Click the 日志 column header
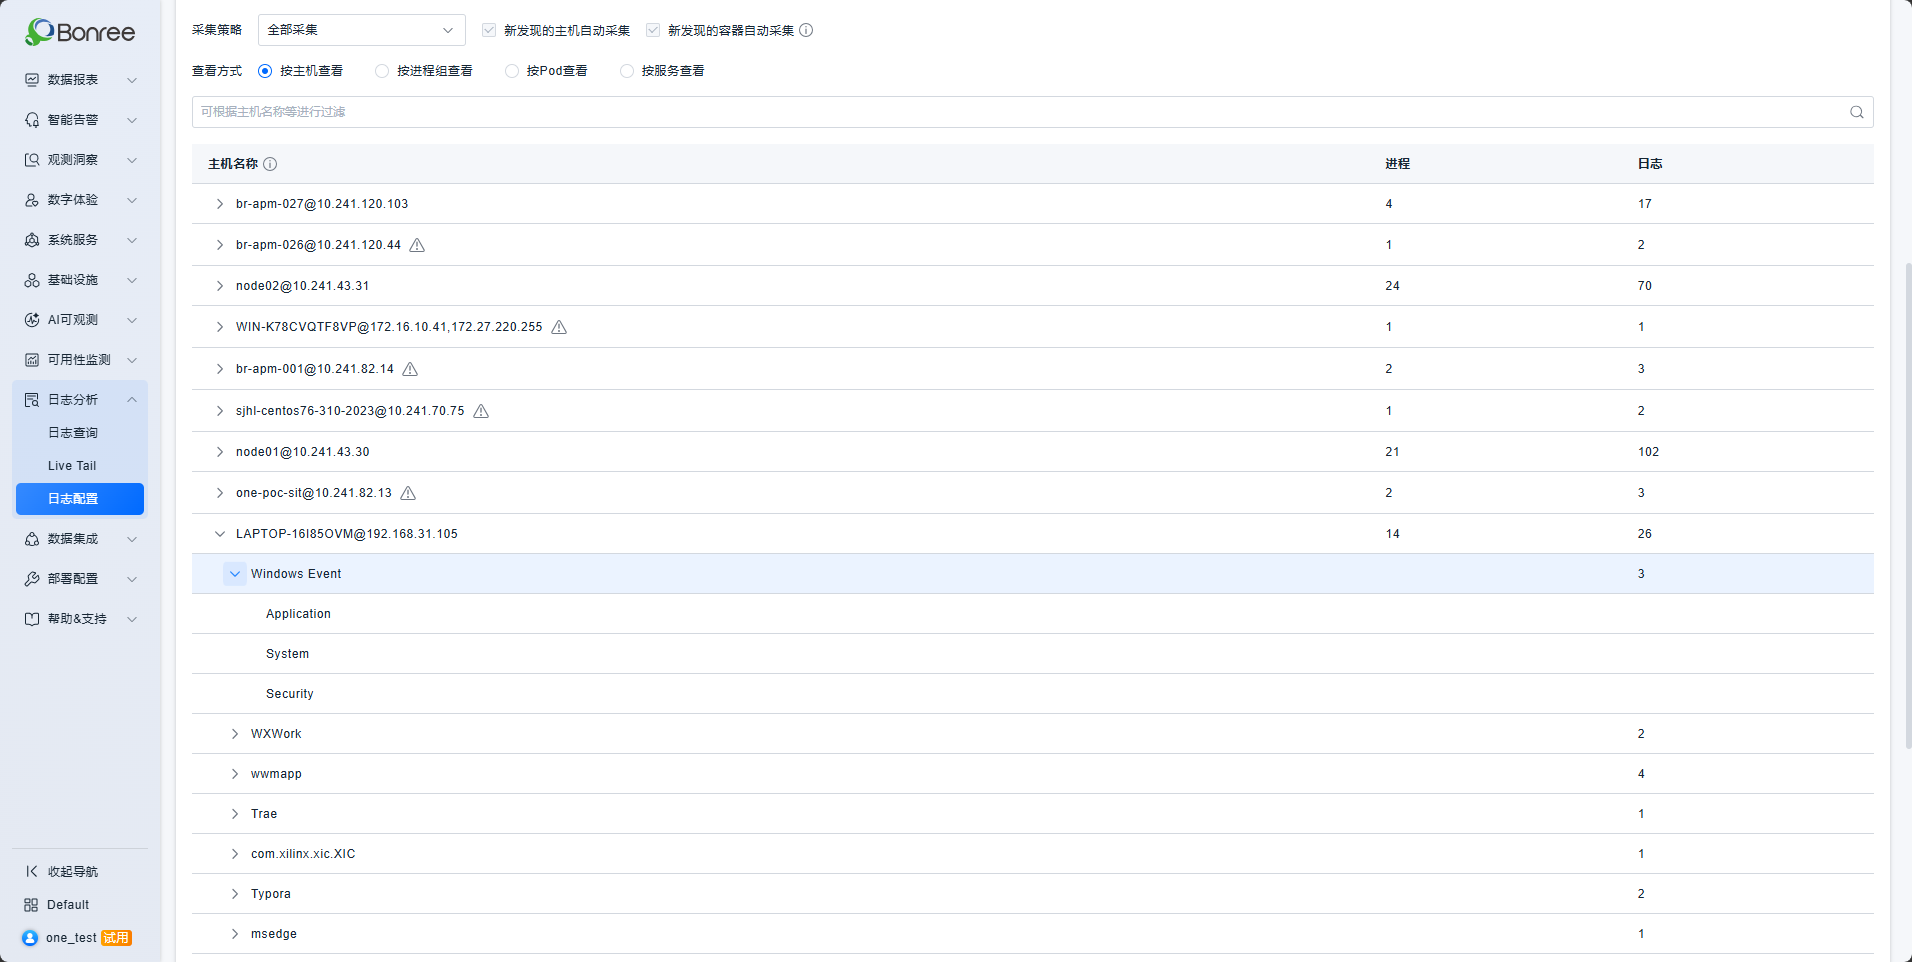 1650,164
